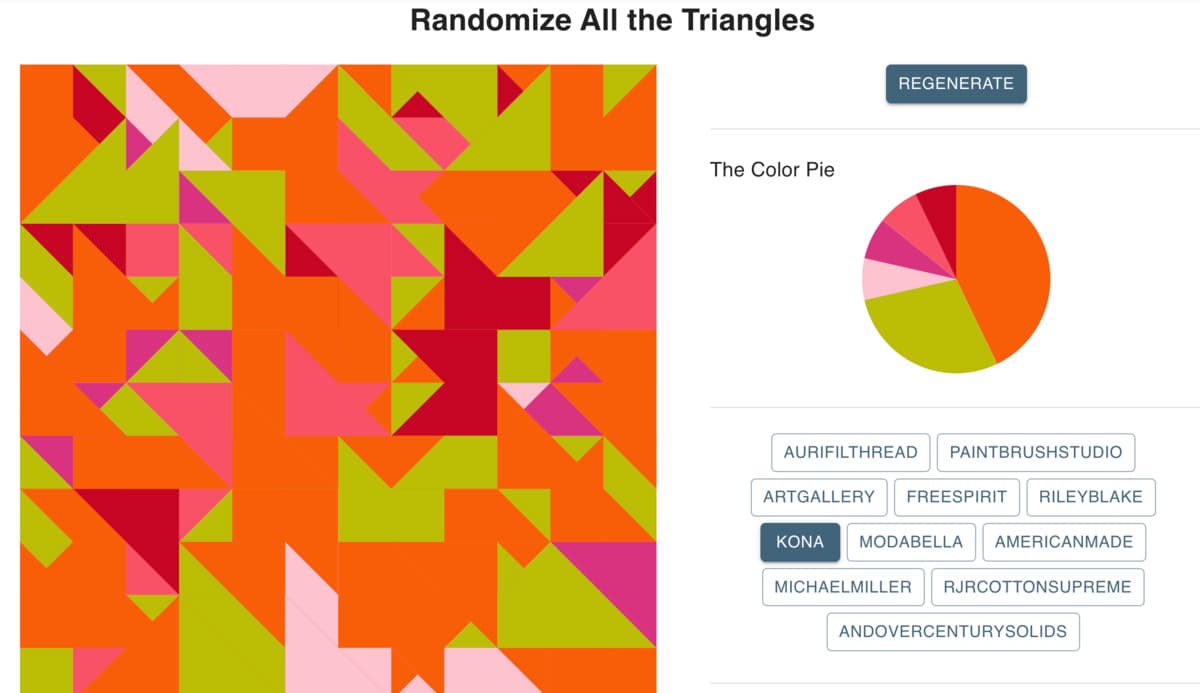The height and width of the screenshot is (693, 1200).
Task: Click the REGENERATE button
Action: (956, 84)
